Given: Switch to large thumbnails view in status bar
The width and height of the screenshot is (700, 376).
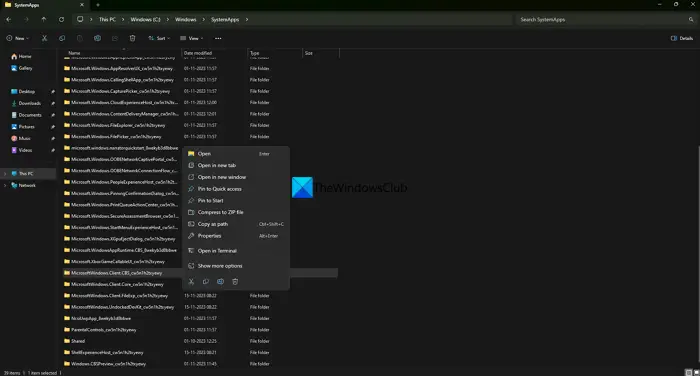Looking at the screenshot, I should point(697,372).
